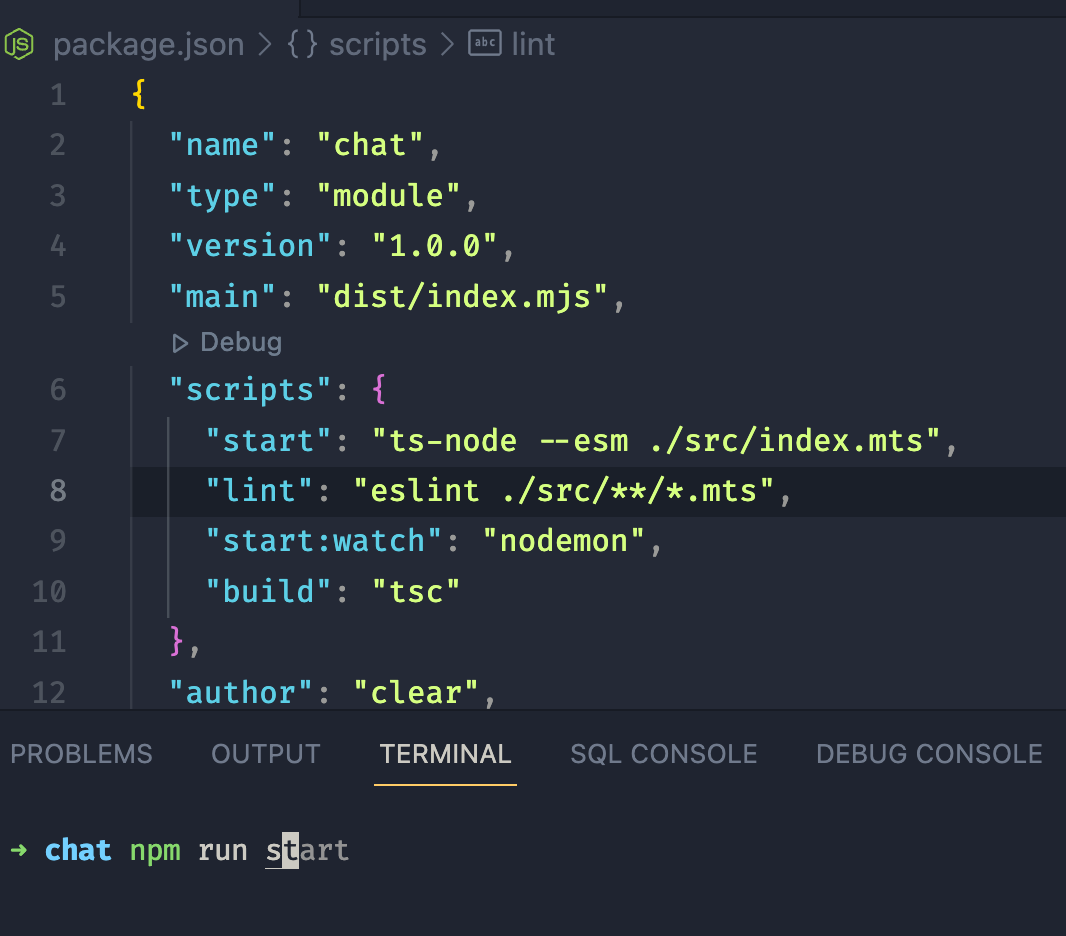Switch to the PROBLEMS tab
The height and width of the screenshot is (936, 1066).
[x=81, y=754]
